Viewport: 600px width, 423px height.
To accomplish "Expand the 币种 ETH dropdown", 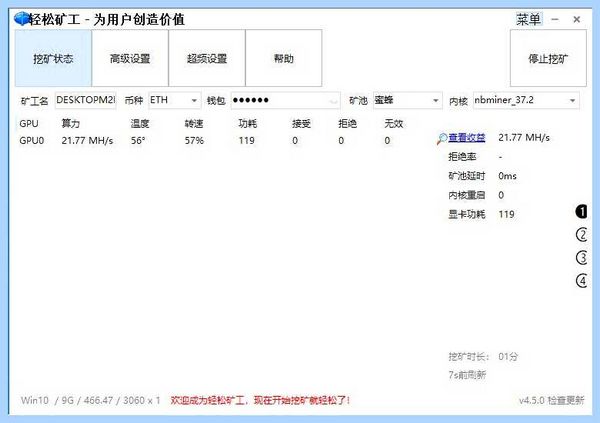I will 174,100.
